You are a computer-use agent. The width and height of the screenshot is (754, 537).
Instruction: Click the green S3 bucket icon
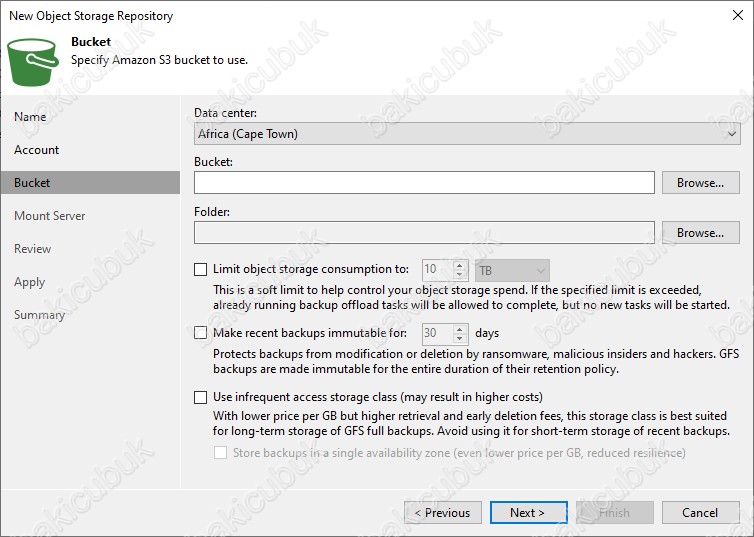coord(32,62)
